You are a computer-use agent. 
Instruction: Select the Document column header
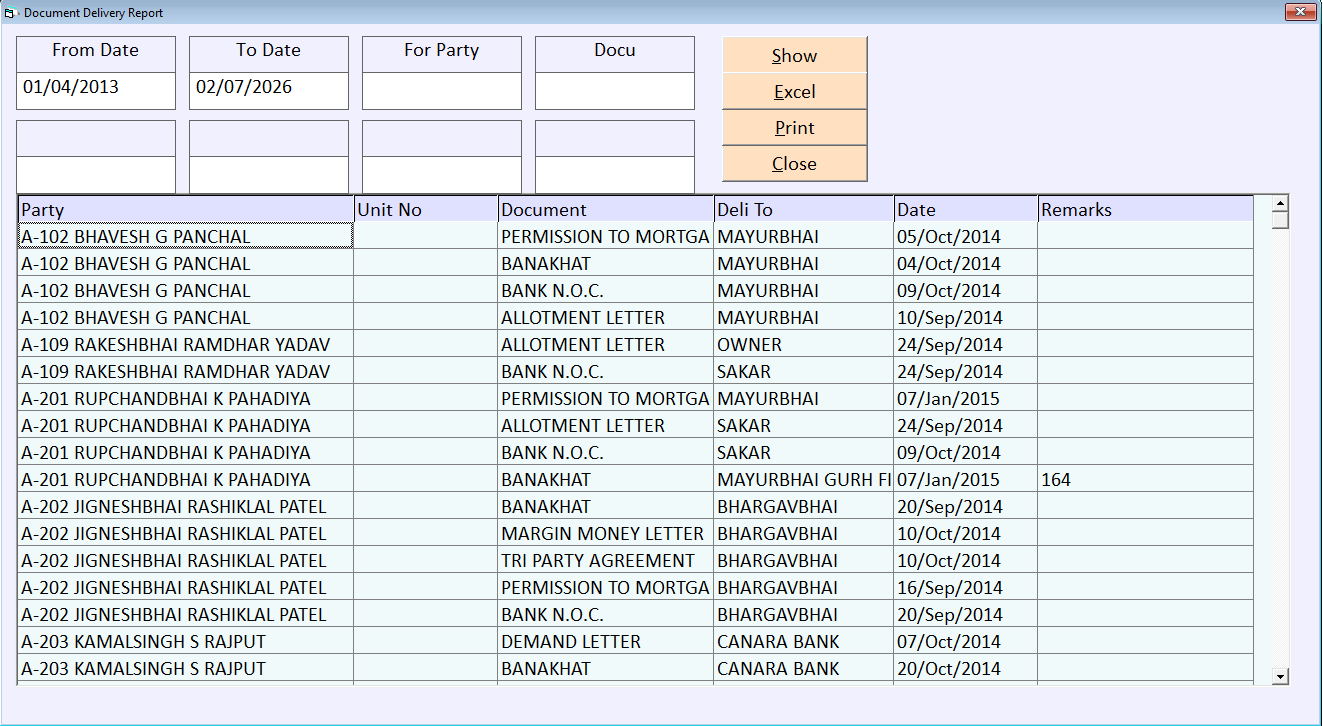coord(606,209)
